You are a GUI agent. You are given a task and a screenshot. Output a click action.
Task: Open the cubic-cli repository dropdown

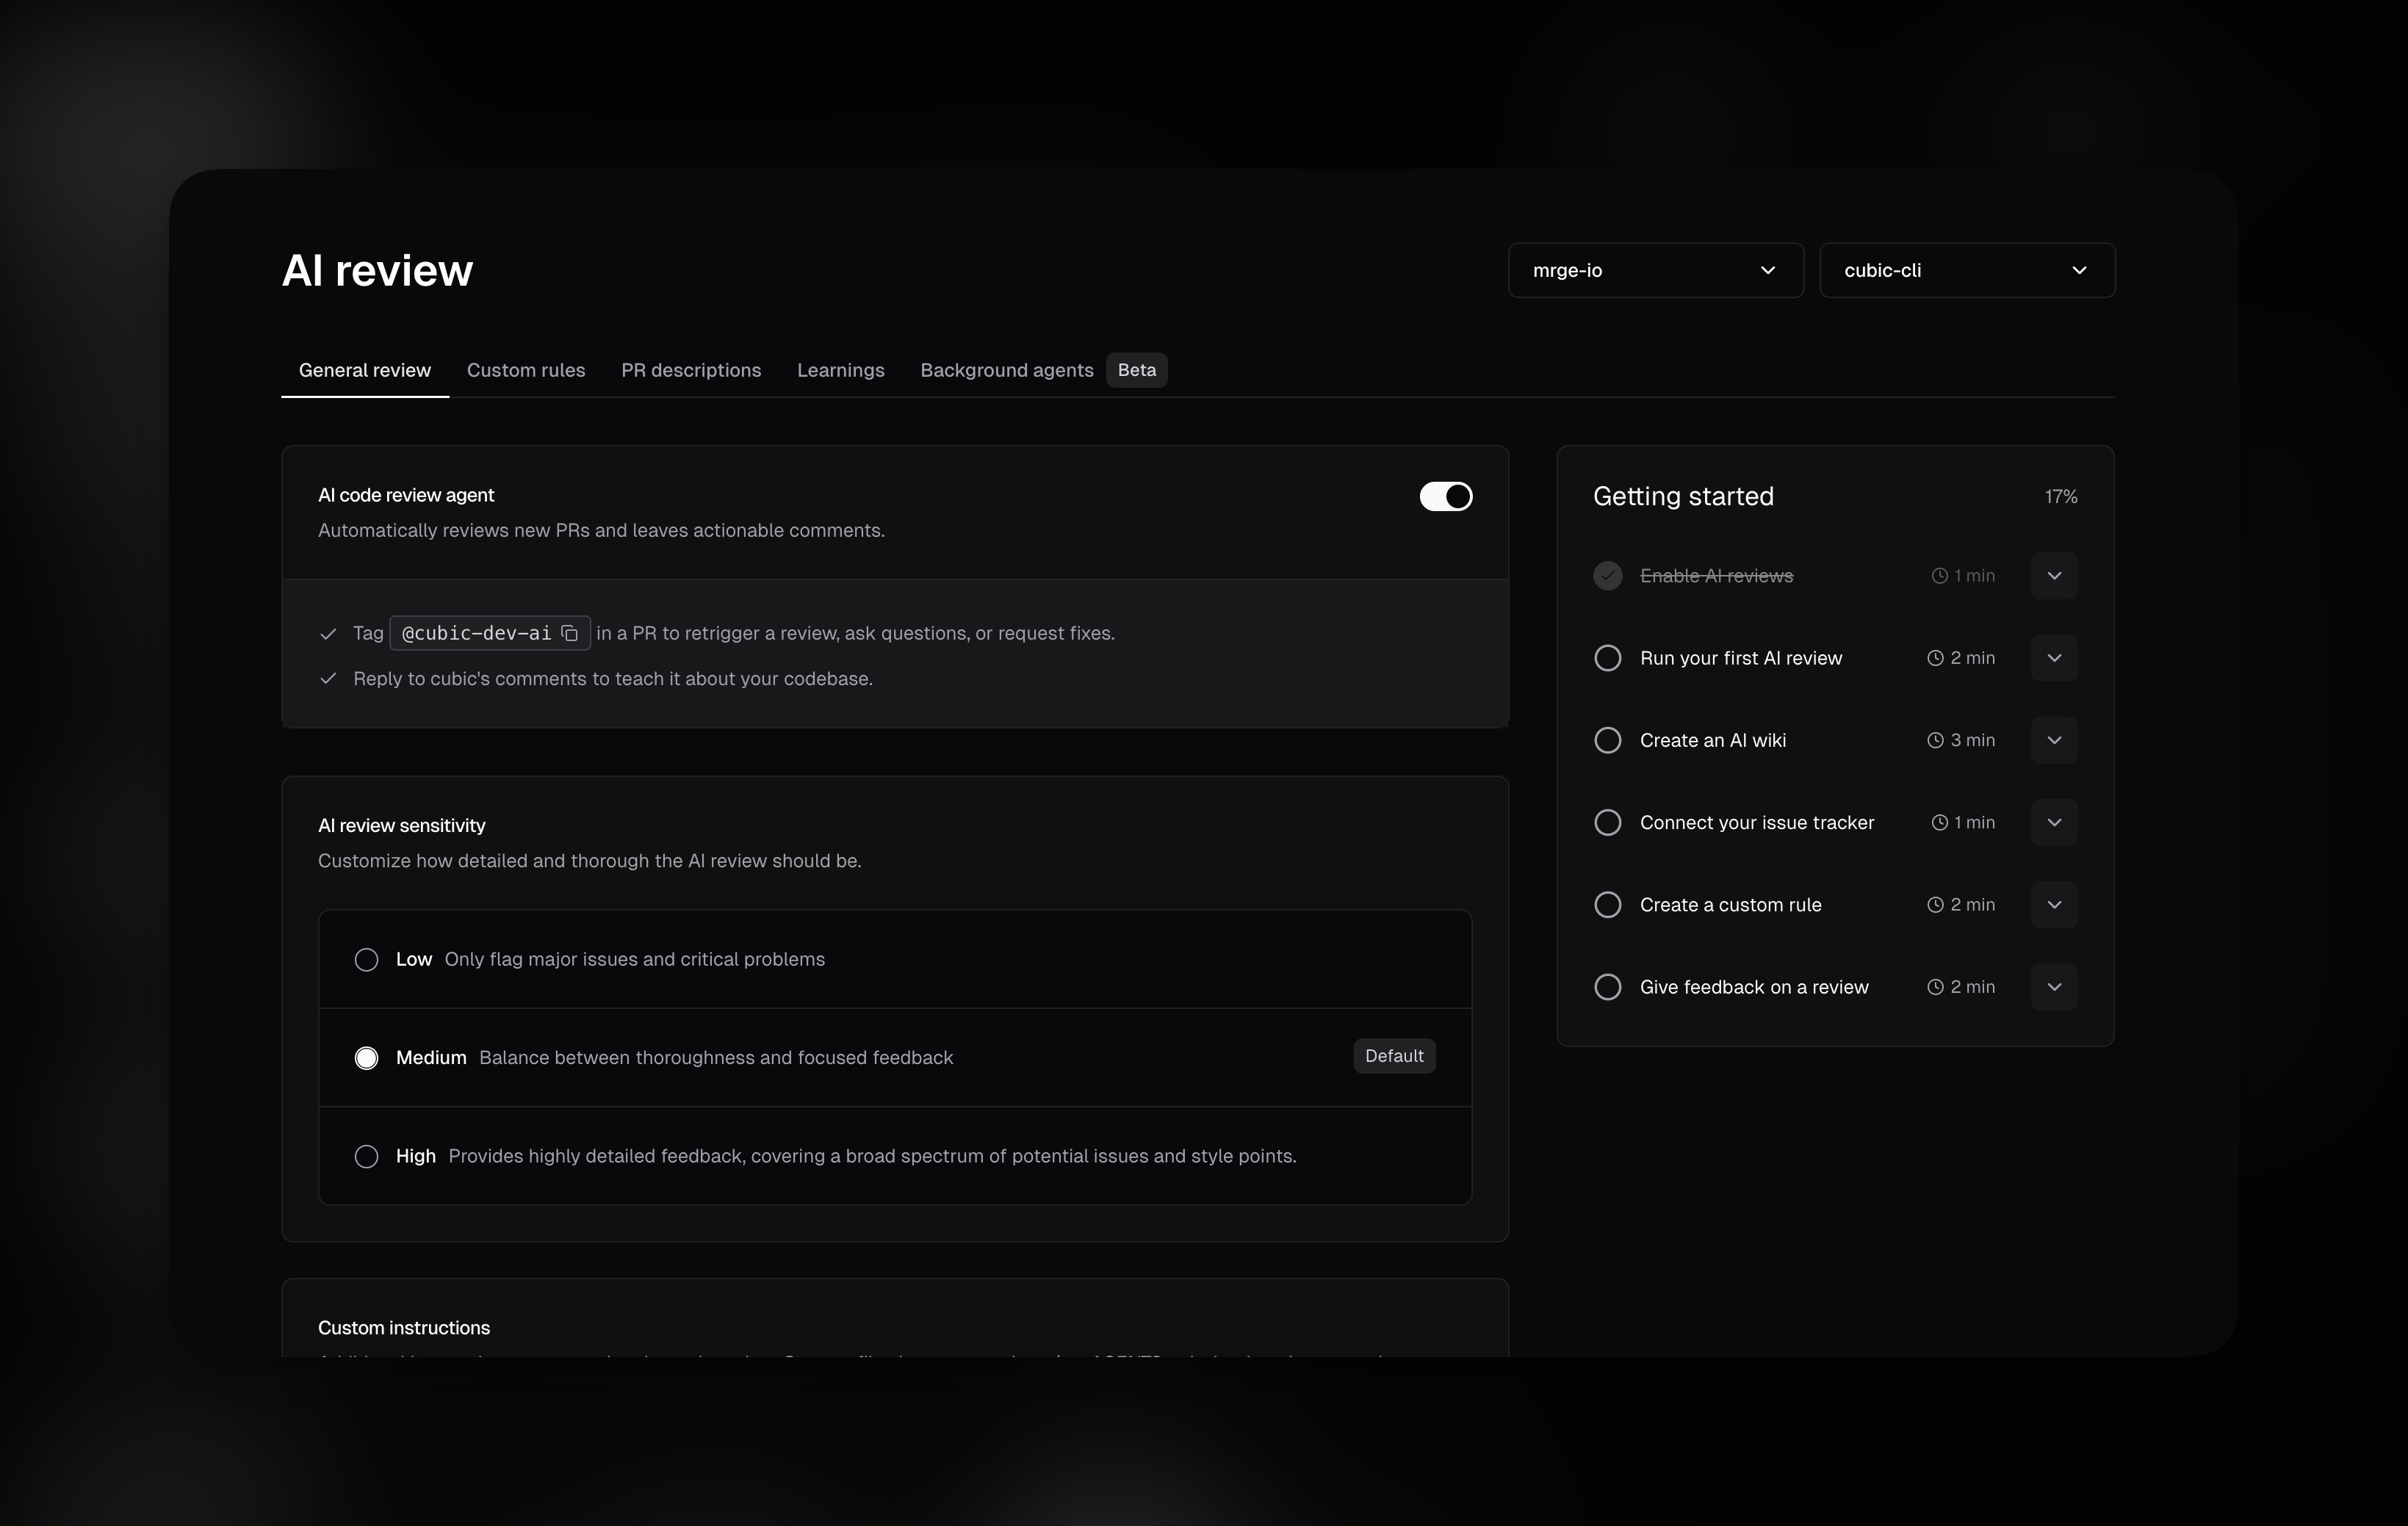1966,270
